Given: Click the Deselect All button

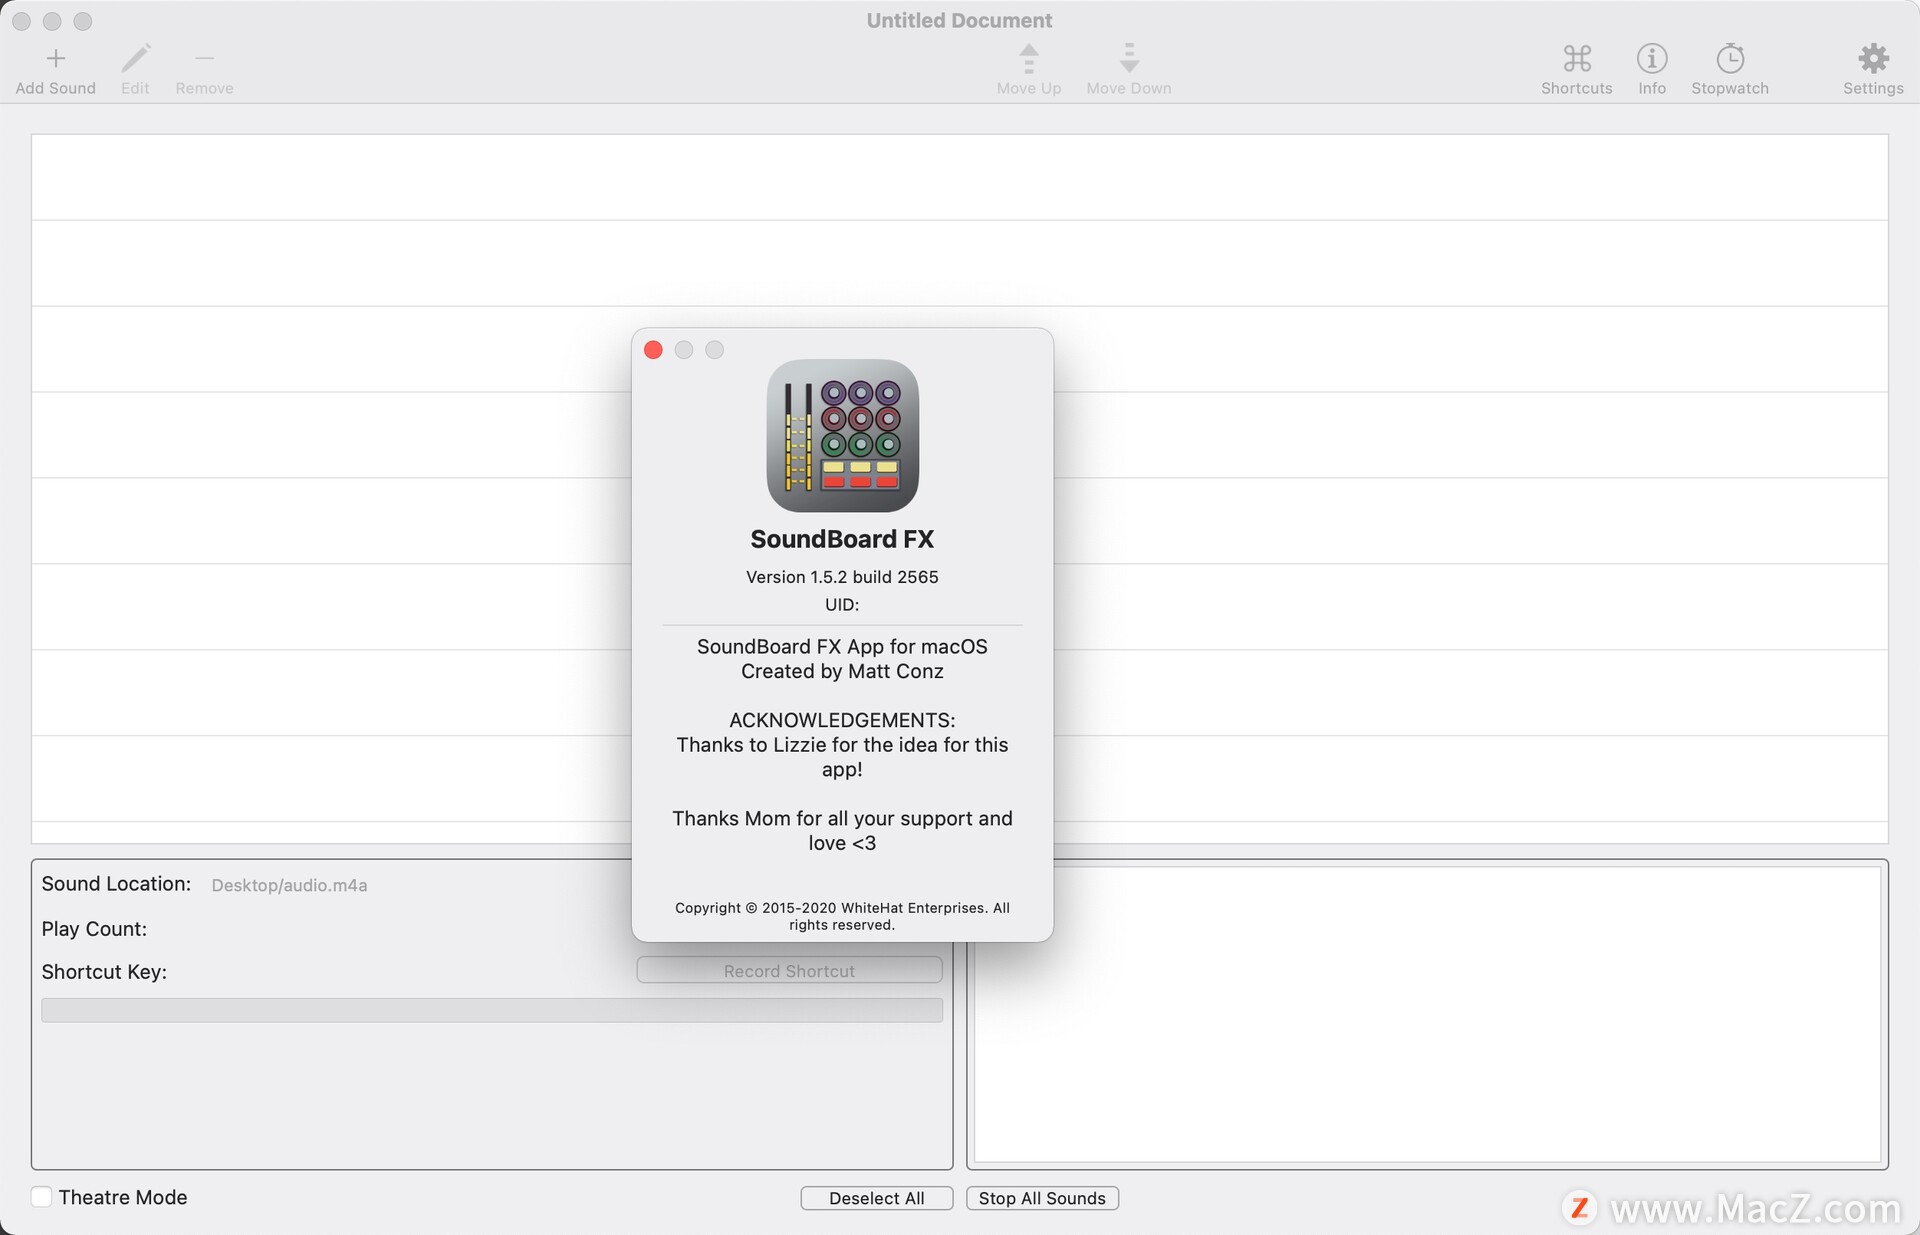Looking at the screenshot, I should tap(876, 1197).
